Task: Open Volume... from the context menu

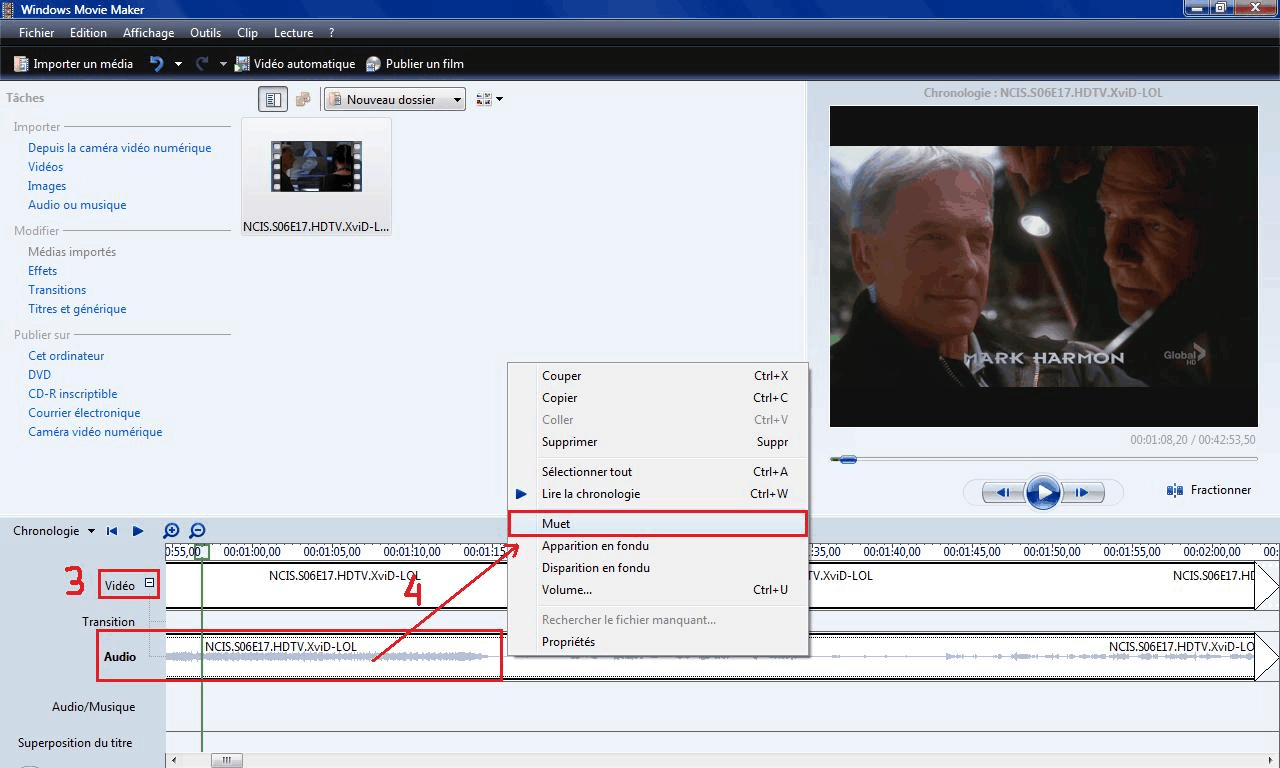Action: pyautogui.click(x=658, y=590)
